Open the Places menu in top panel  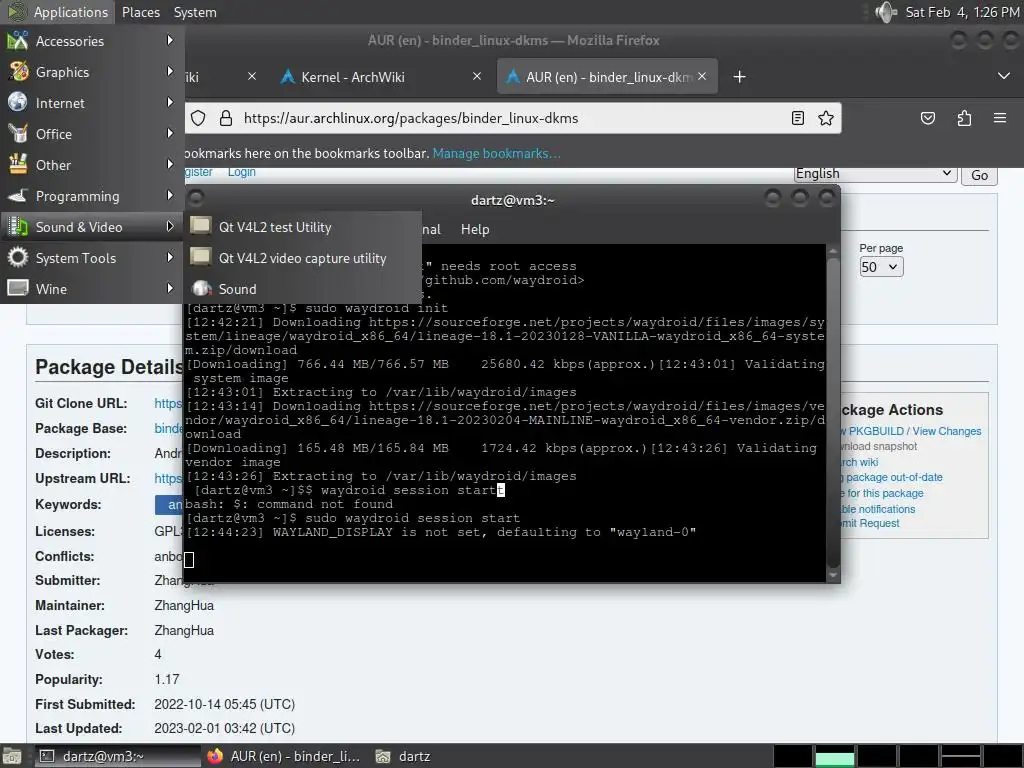coord(140,12)
